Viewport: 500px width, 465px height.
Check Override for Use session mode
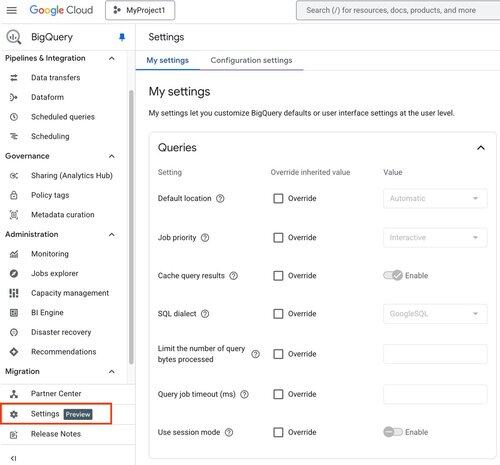pos(278,432)
